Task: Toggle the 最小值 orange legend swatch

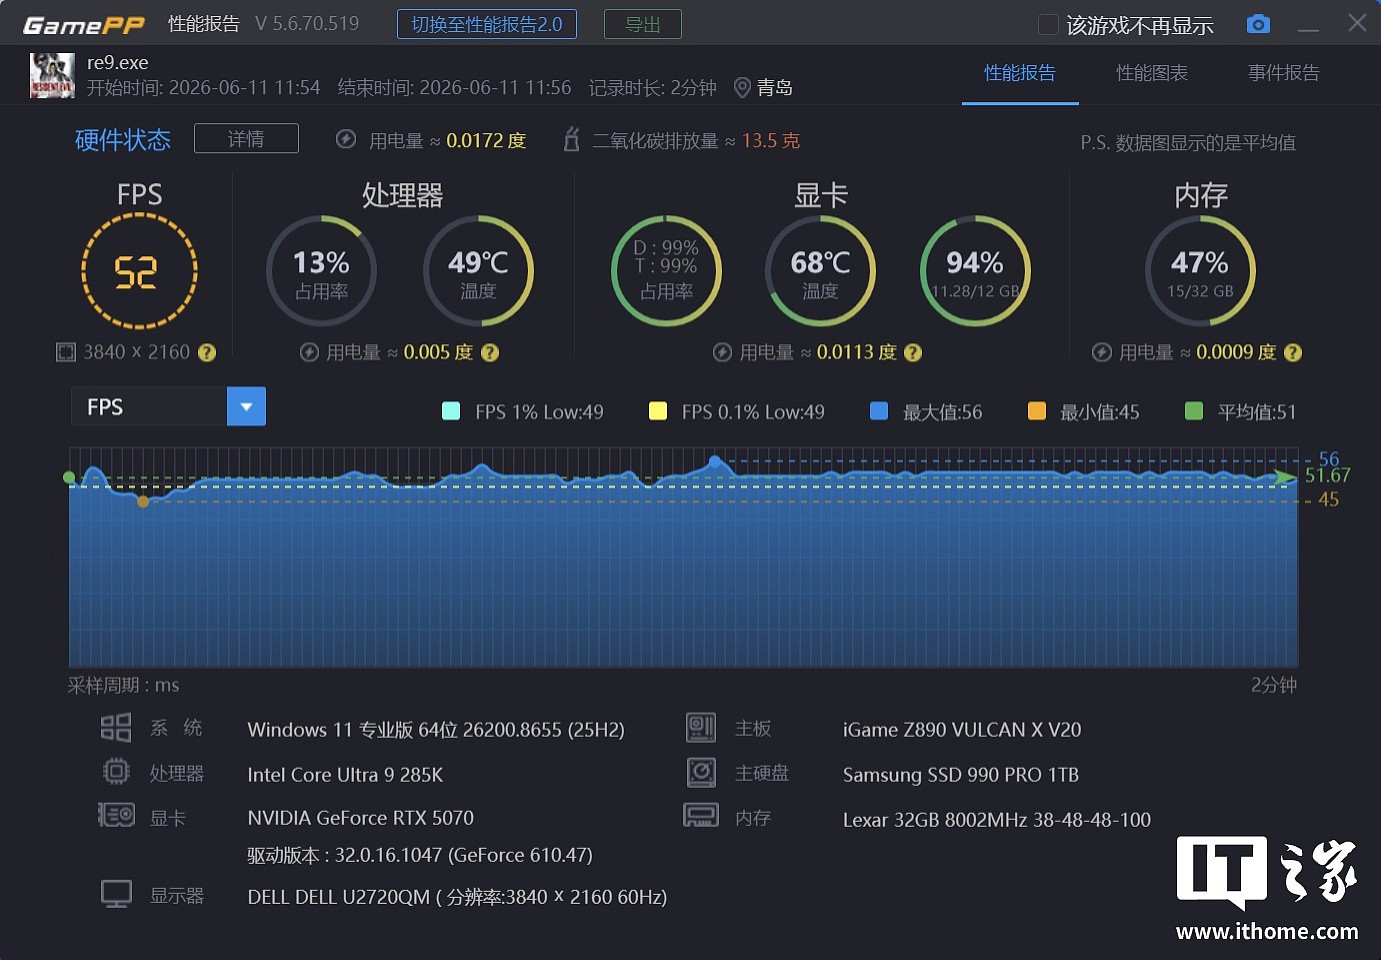Action: point(1037,411)
